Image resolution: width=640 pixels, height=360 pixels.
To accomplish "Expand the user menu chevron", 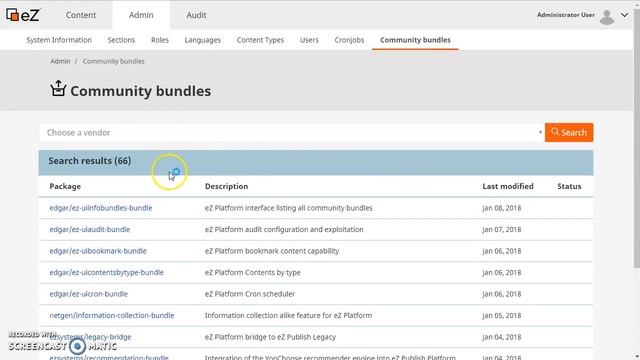I will point(624,15).
